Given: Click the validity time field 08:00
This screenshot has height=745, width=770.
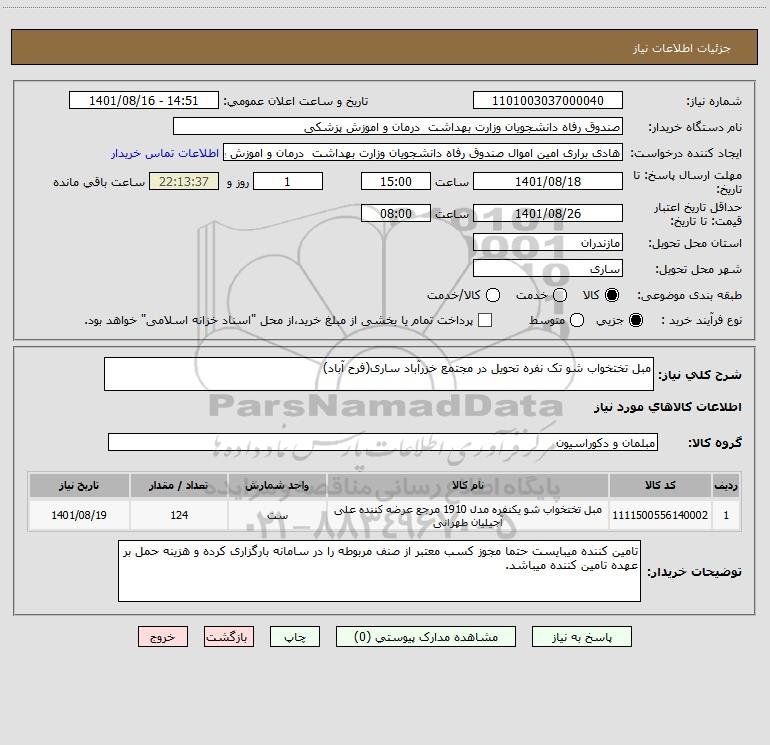Looking at the screenshot, I should (x=396, y=213).
